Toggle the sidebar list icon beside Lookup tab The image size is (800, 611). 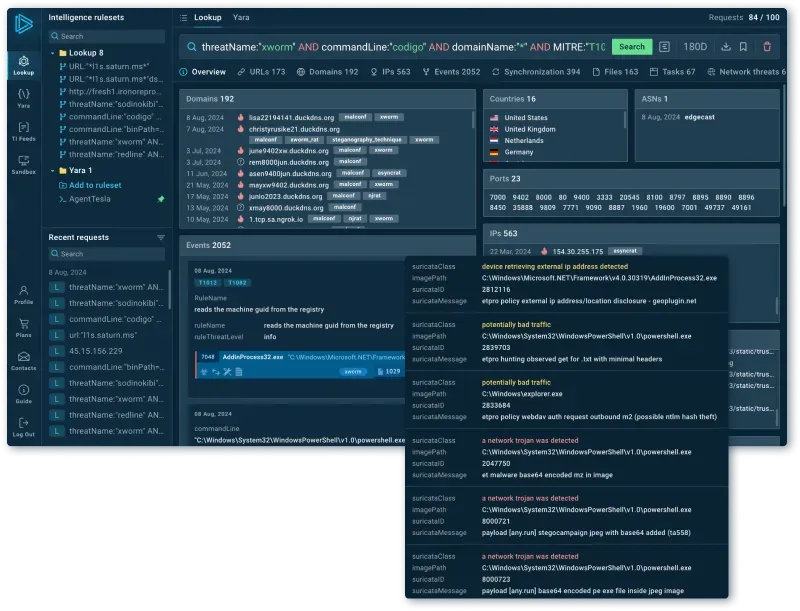(x=182, y=18)
